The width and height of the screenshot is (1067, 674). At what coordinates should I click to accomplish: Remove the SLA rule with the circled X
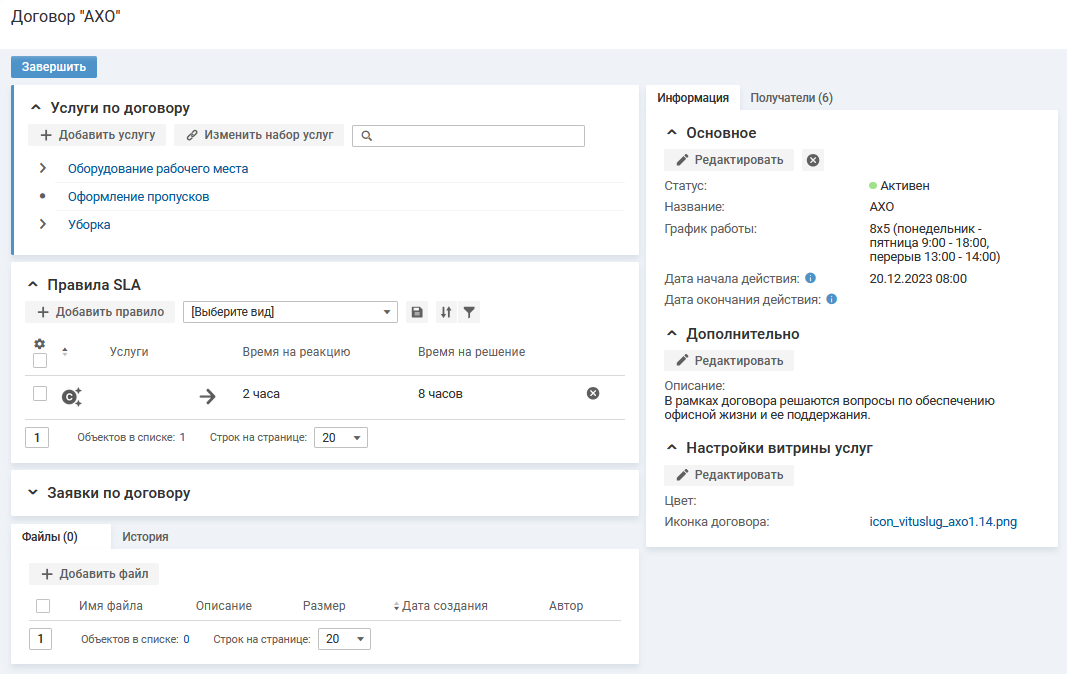tap(593, 394)
